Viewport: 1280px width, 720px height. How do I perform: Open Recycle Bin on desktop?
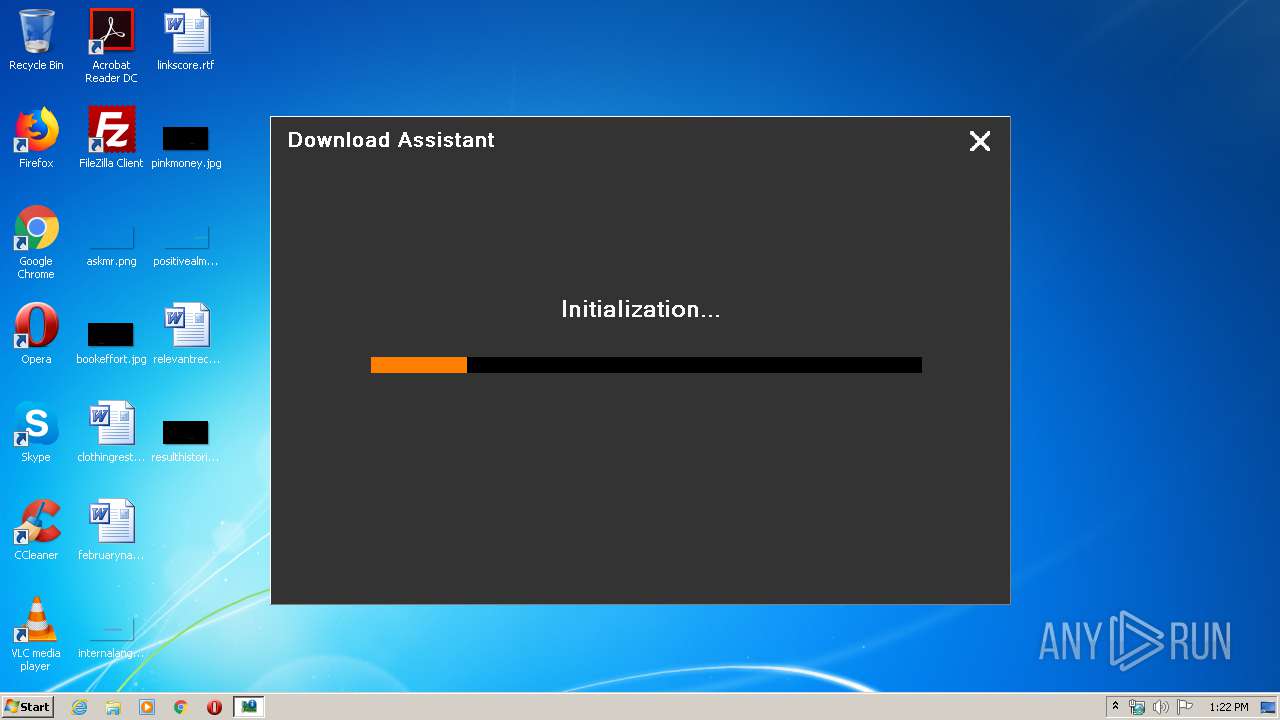(x=36, y=40)
